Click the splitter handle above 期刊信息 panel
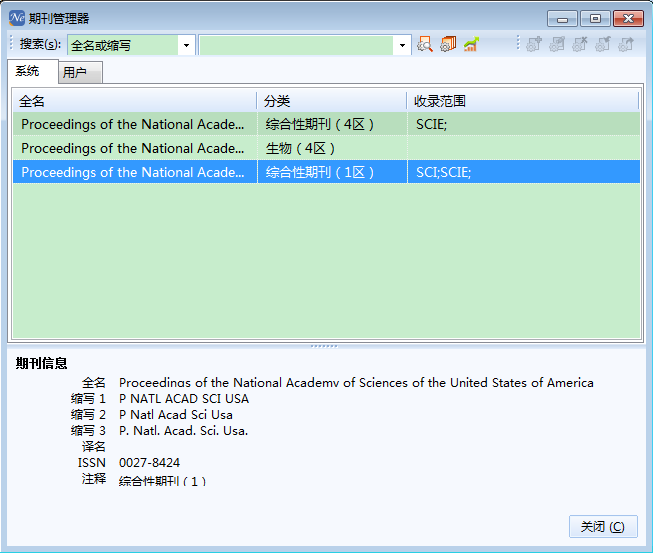This screenshot has height=553, width=653. 324,346
